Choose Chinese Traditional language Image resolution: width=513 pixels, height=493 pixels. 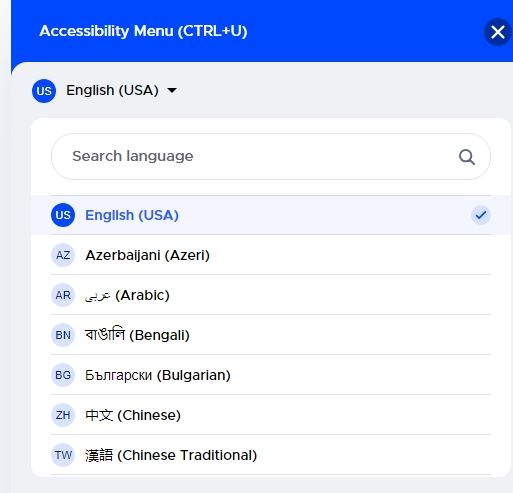(x=271, y=455)
